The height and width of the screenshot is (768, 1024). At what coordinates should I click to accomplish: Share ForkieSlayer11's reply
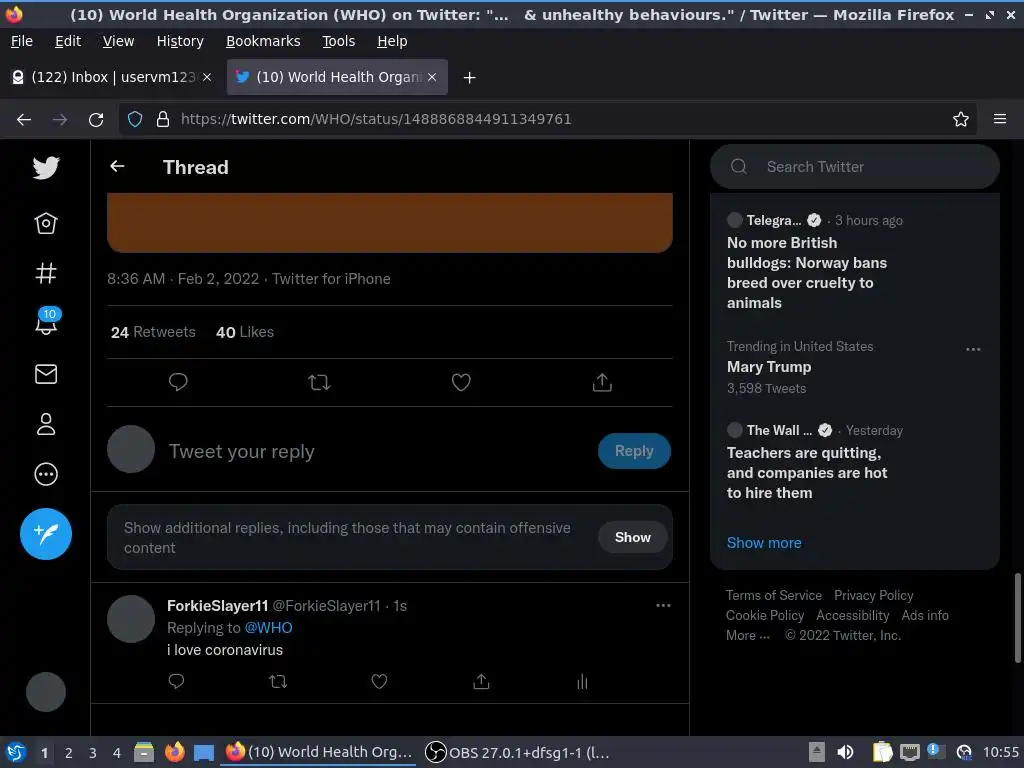(x=481, y=682)
